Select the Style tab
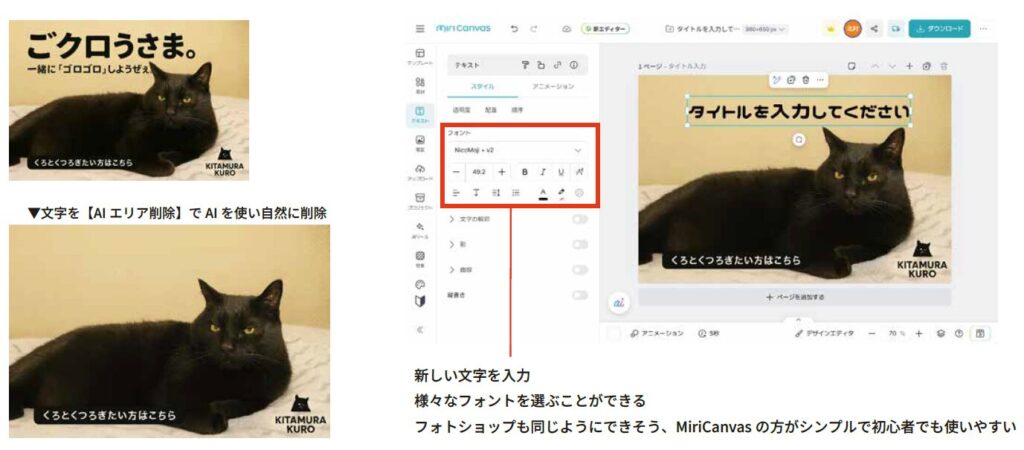Viewport: 1024px width, 450px height. pos(482,86)
